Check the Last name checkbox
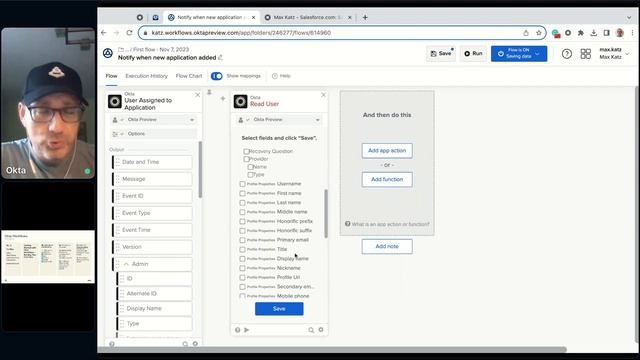The height and width of the screenshot is (360, 640). [242, 203]
